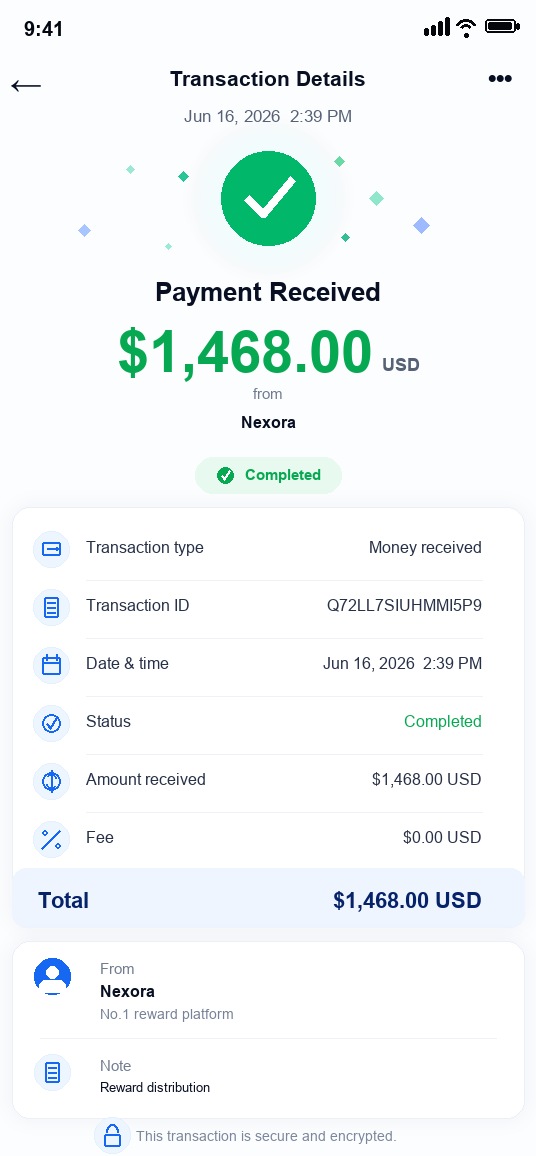The image size is (536, 1156).
Task: Click the Transaction type icon
Action: (x=52, y=549)
